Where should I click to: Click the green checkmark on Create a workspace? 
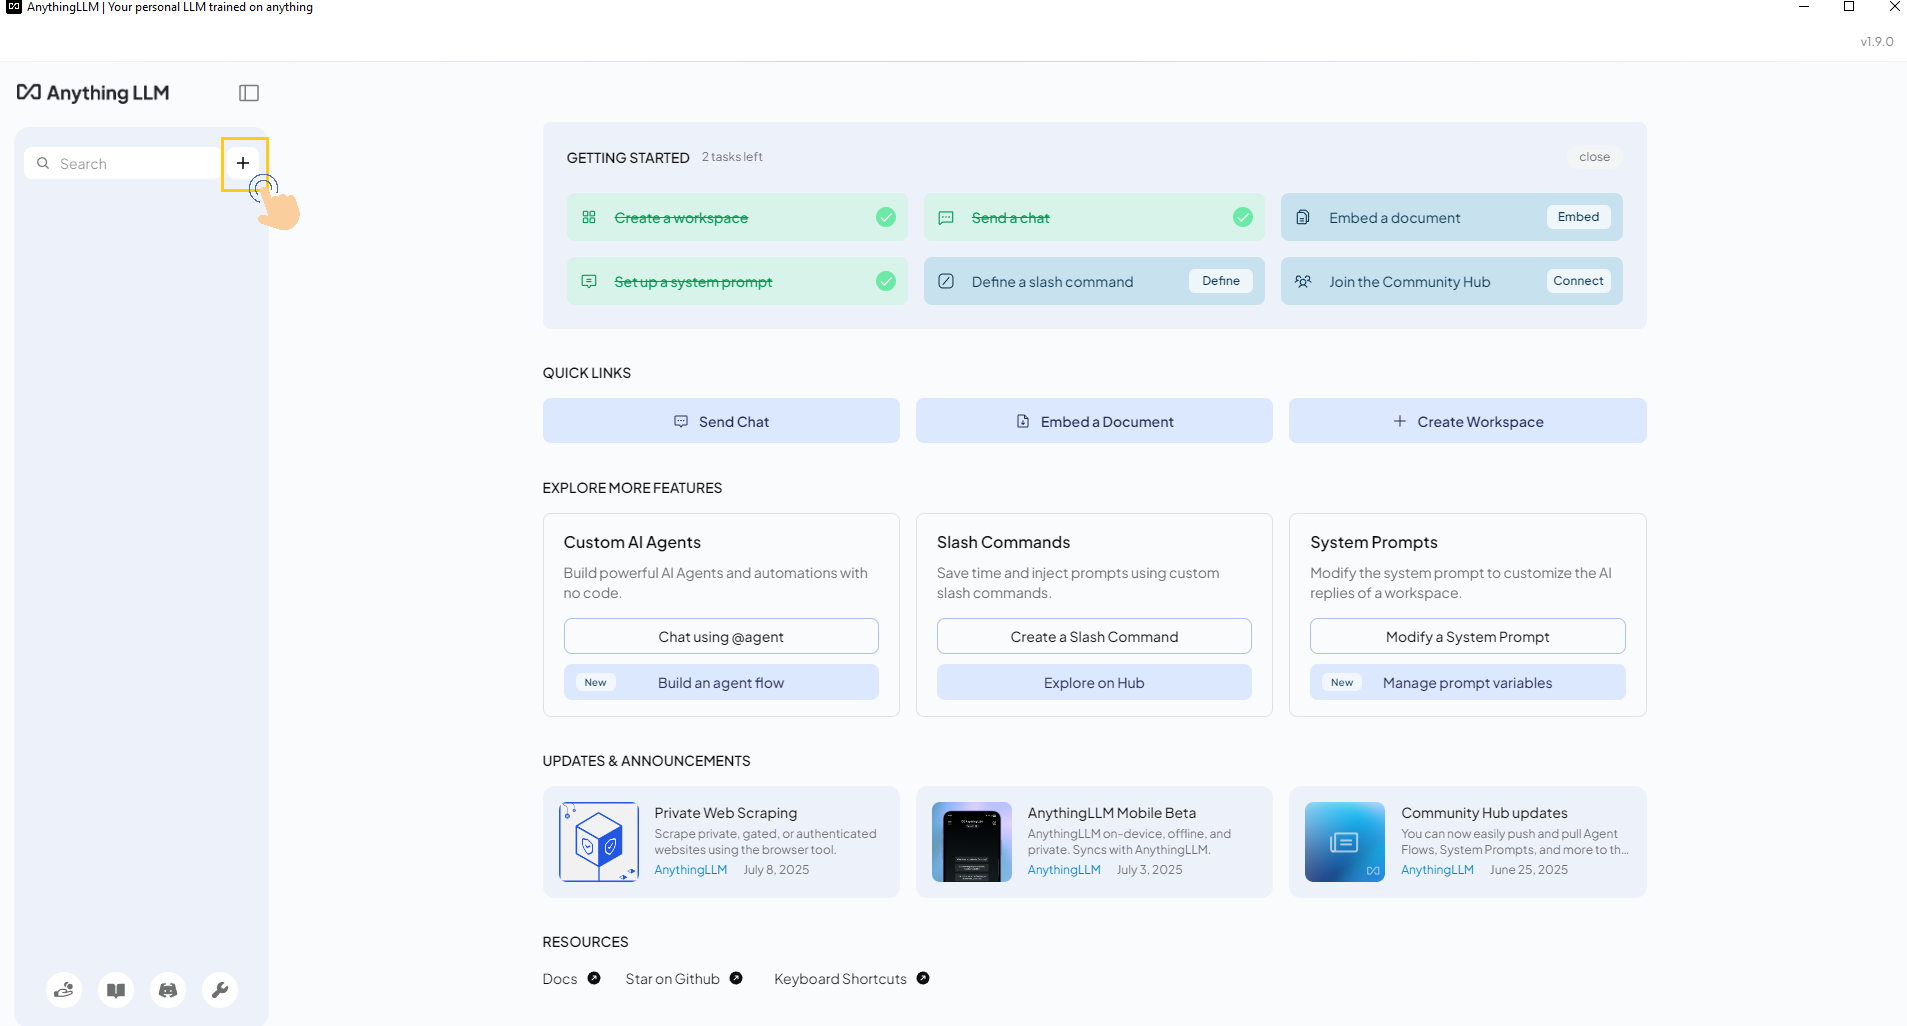(885, 216)
